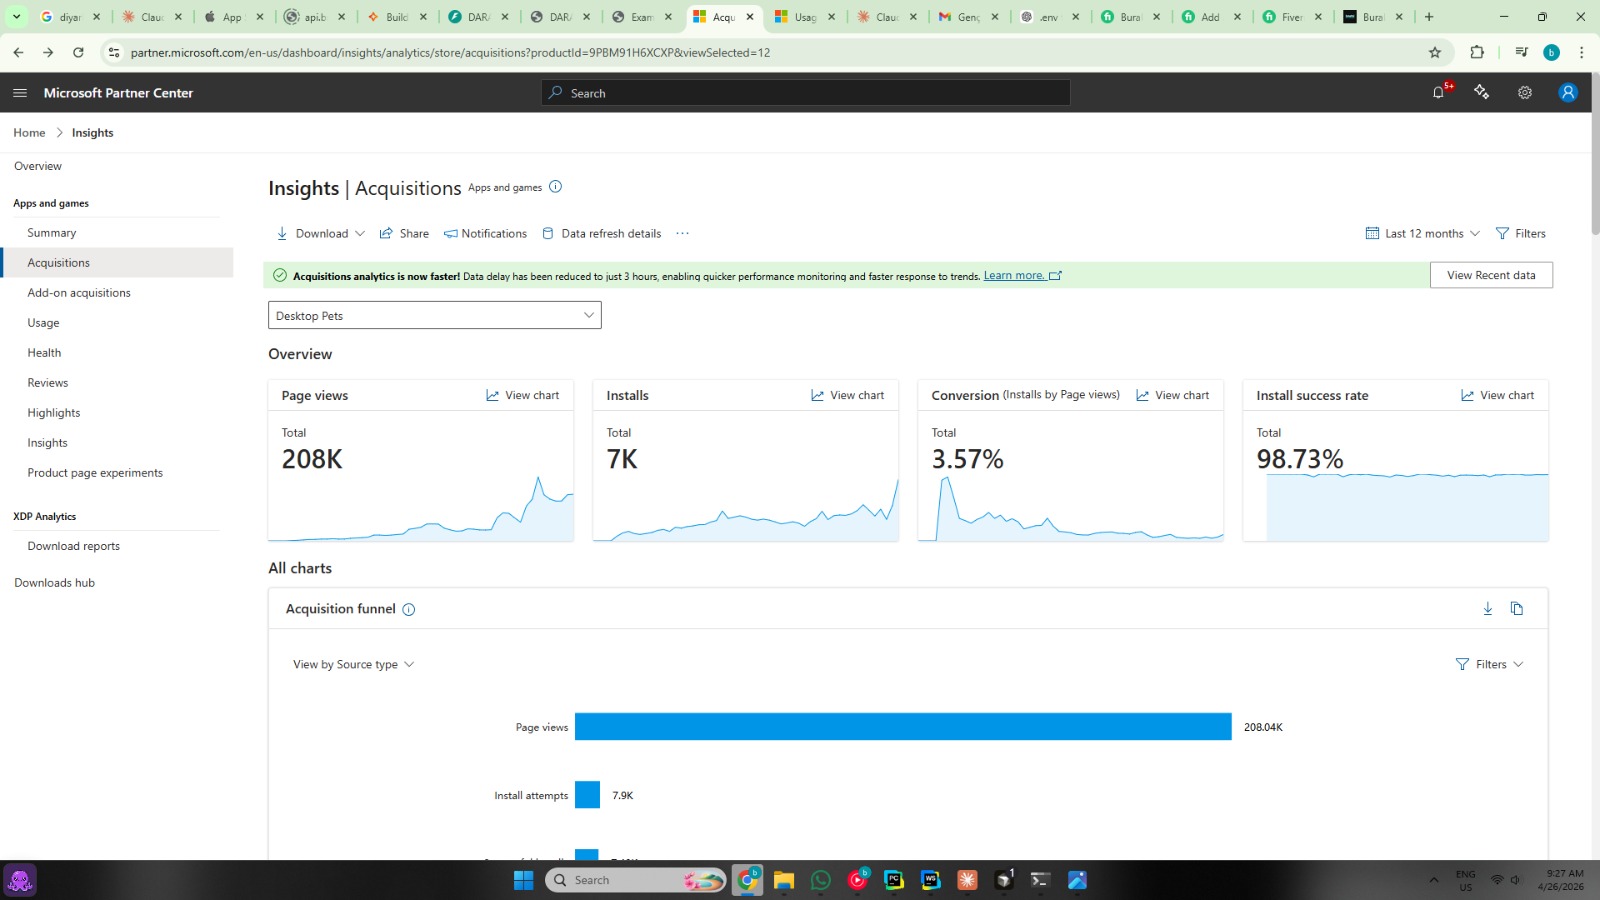This screenshot has height=900, width=1600.
Task: Open the notifications bell
Action: tap(1439, 92)
